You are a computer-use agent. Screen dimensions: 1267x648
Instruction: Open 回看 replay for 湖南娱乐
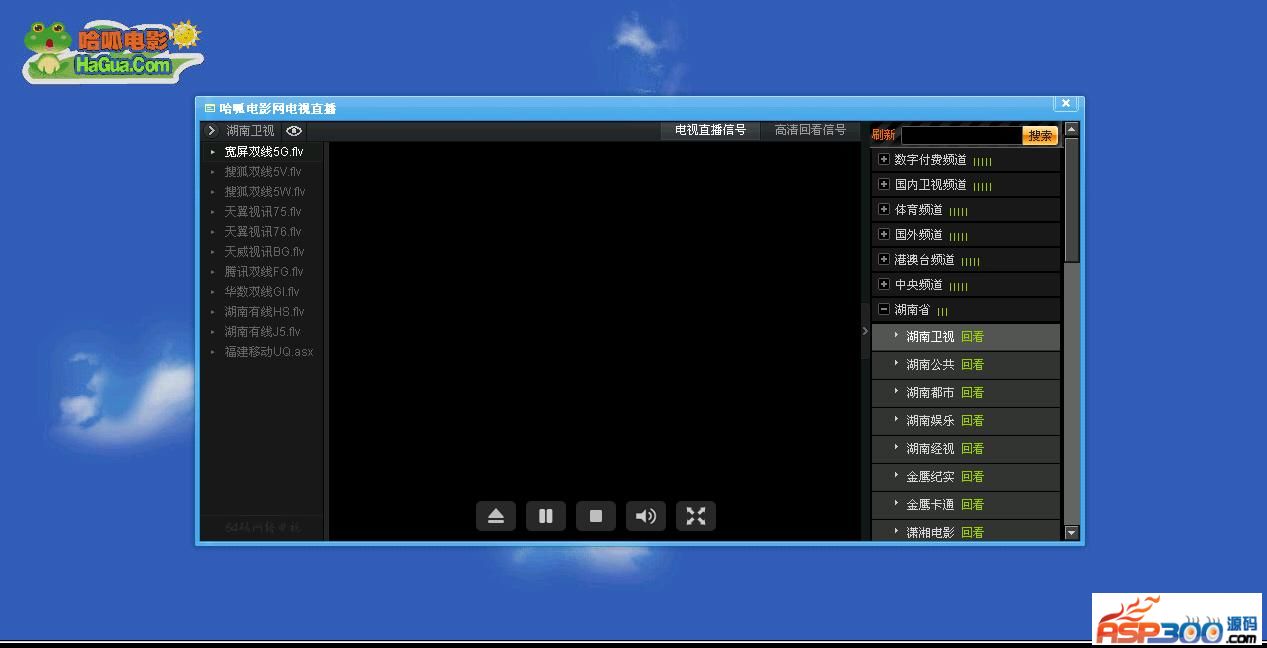[x=972, y=421]
